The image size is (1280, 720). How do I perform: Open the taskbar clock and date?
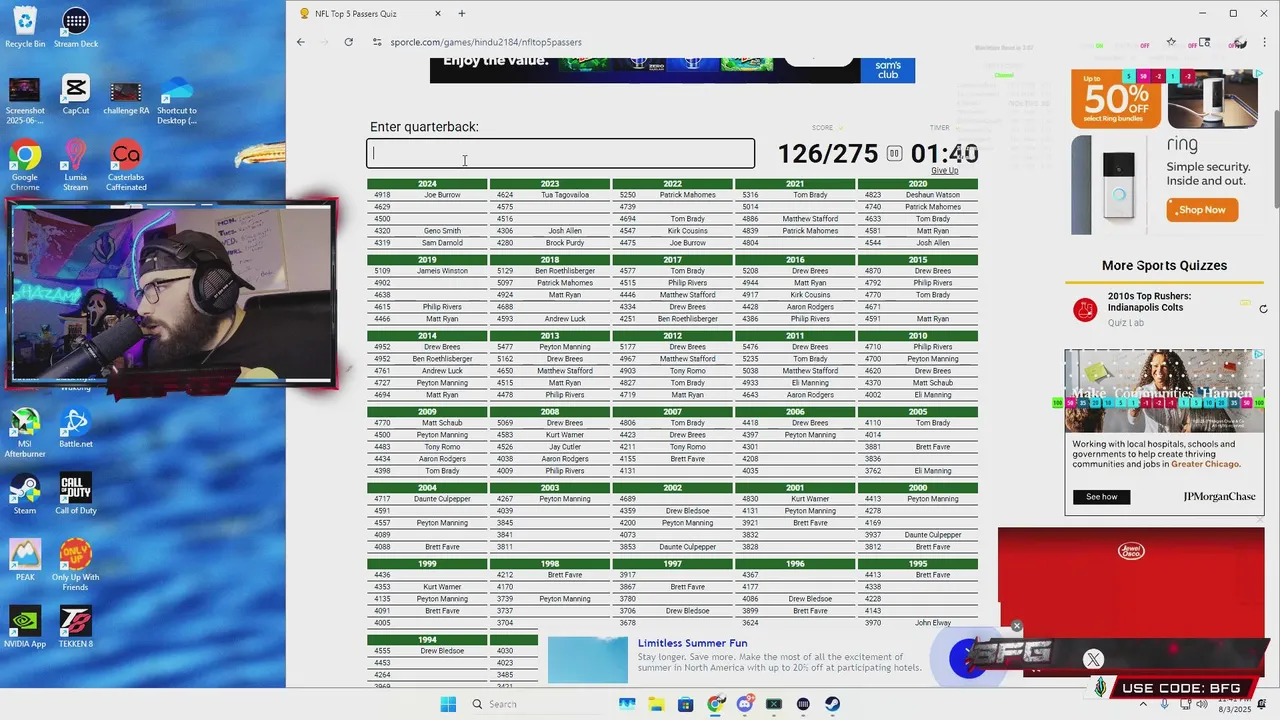[1234, 704]
